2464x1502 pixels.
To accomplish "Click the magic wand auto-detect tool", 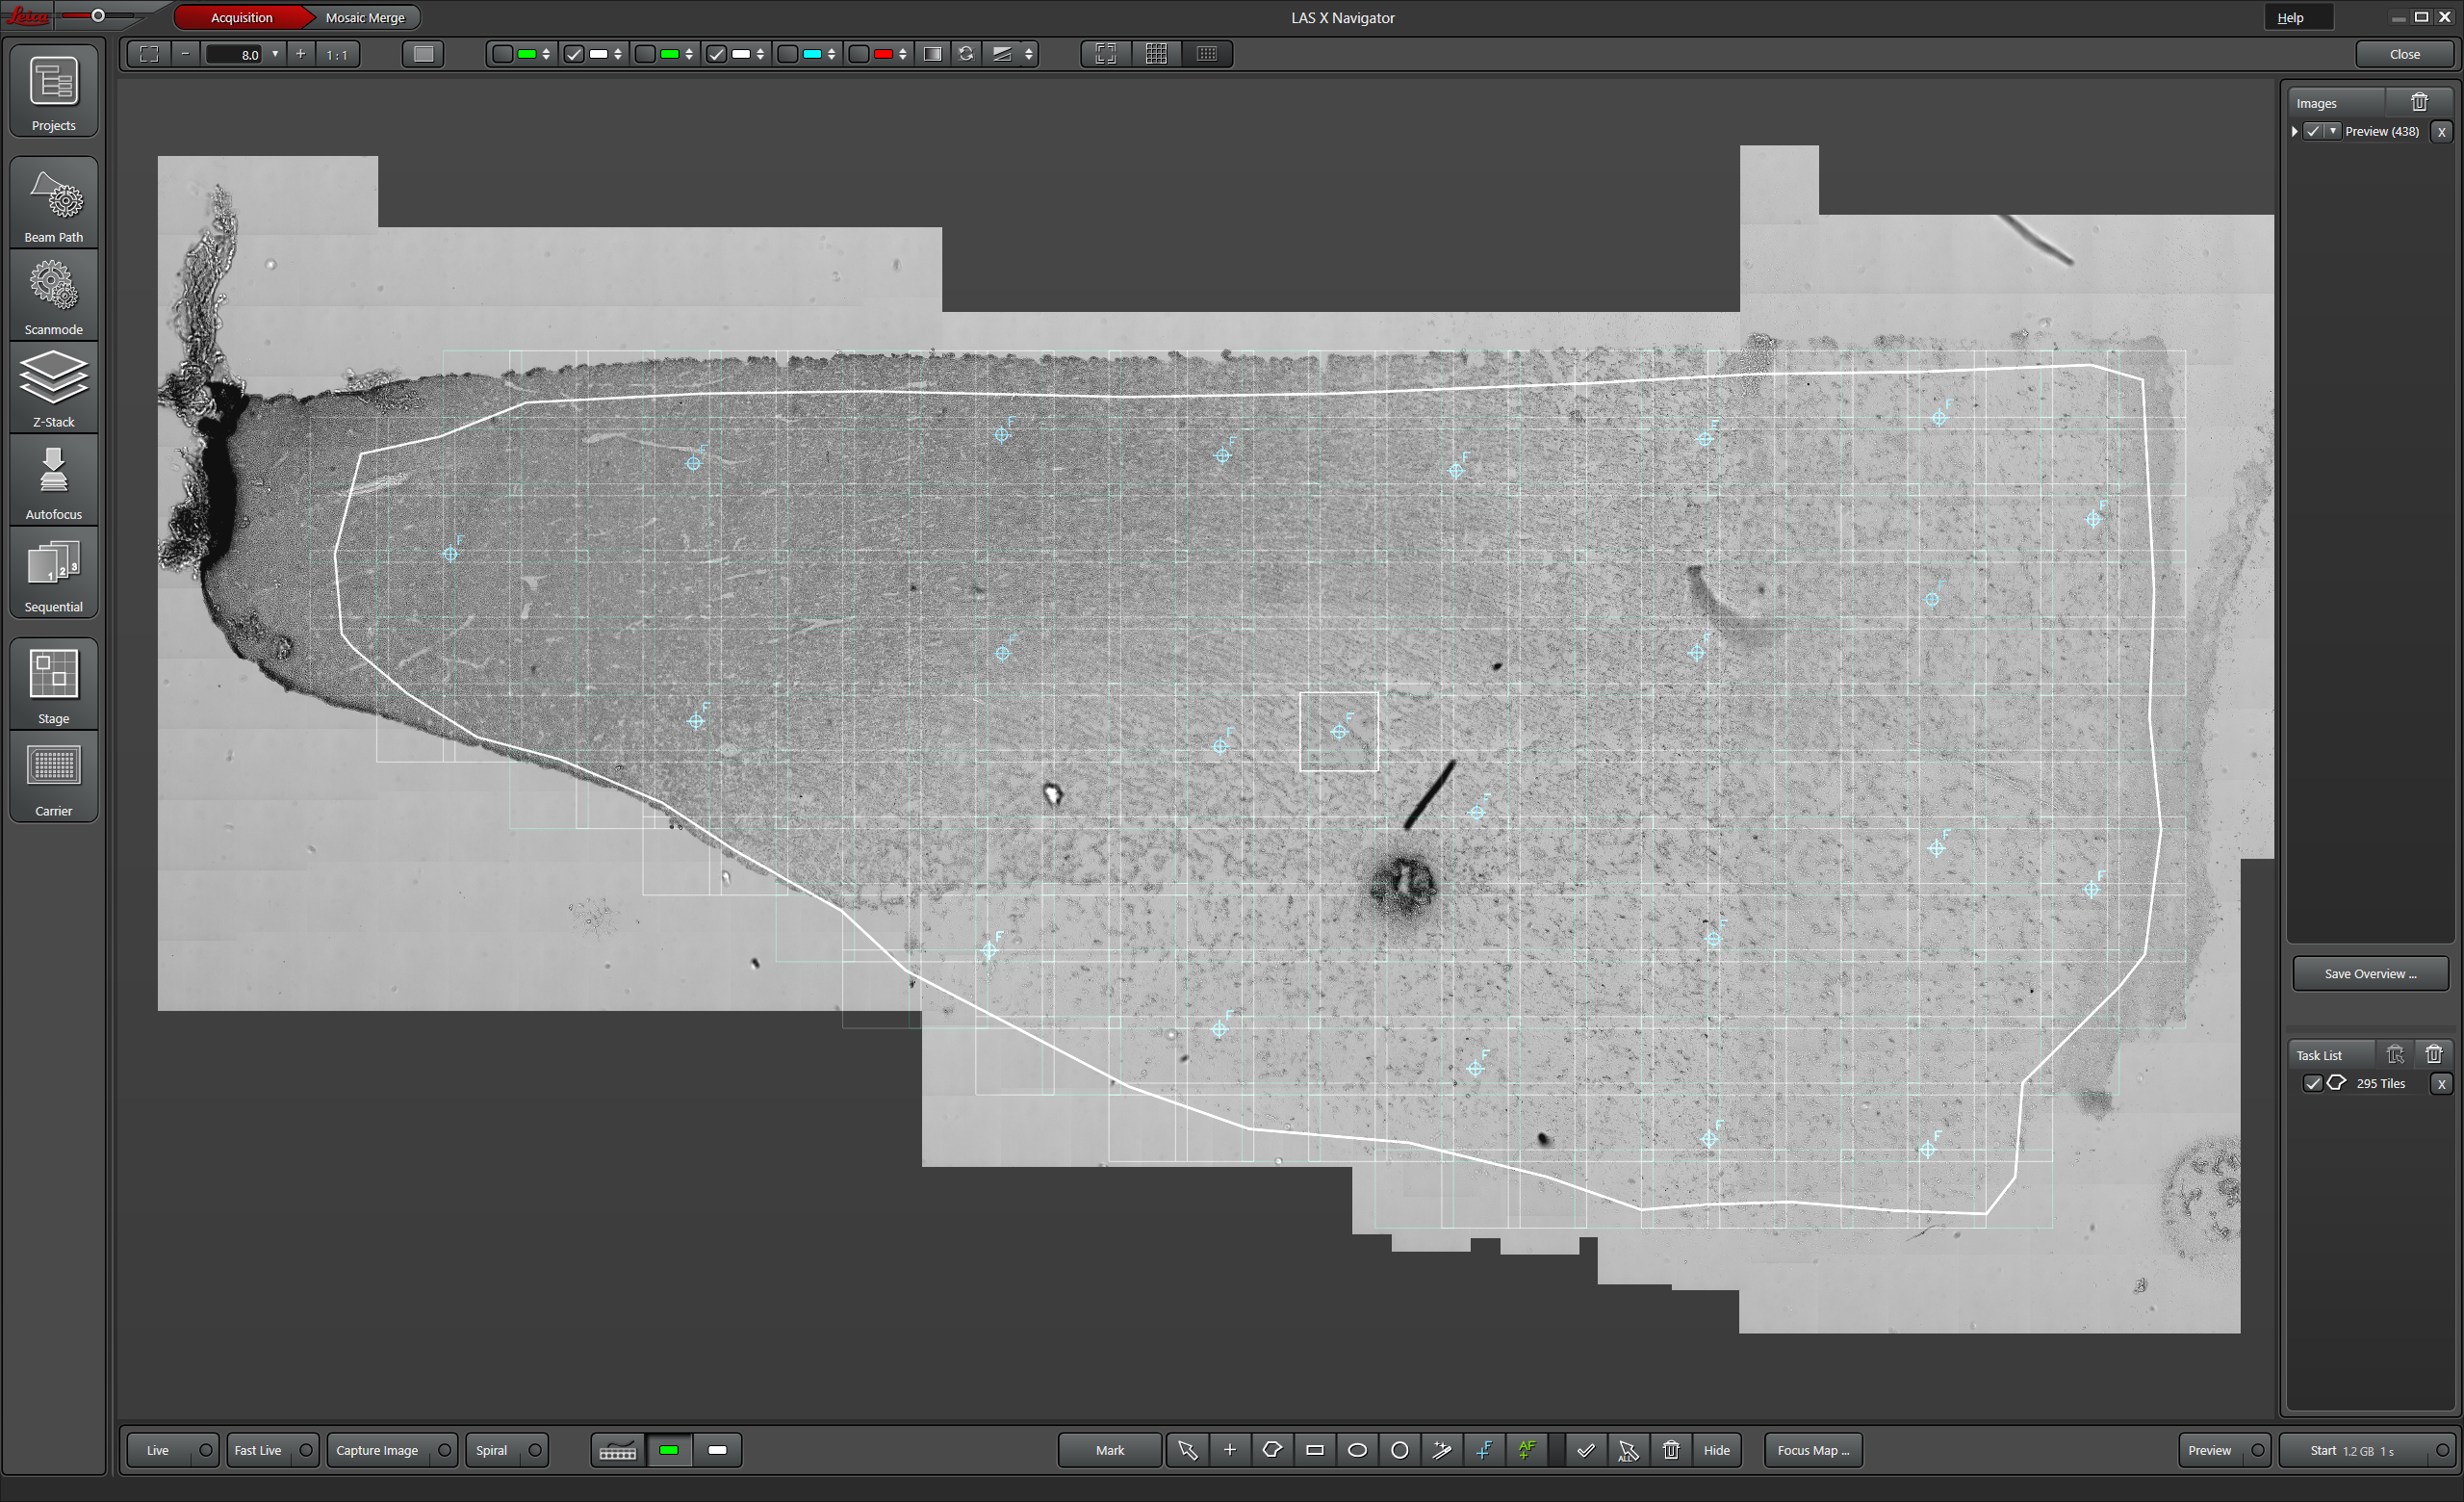I will coord(1442,1450).
